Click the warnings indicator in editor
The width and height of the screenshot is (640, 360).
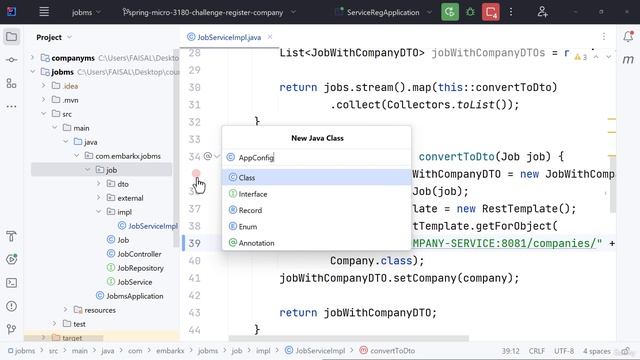tap(580, 57)
